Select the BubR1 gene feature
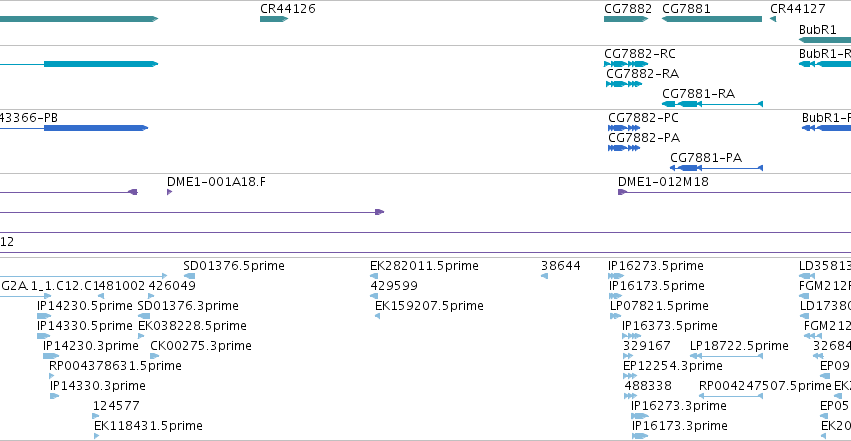The image size is (851, 441). 825,40
